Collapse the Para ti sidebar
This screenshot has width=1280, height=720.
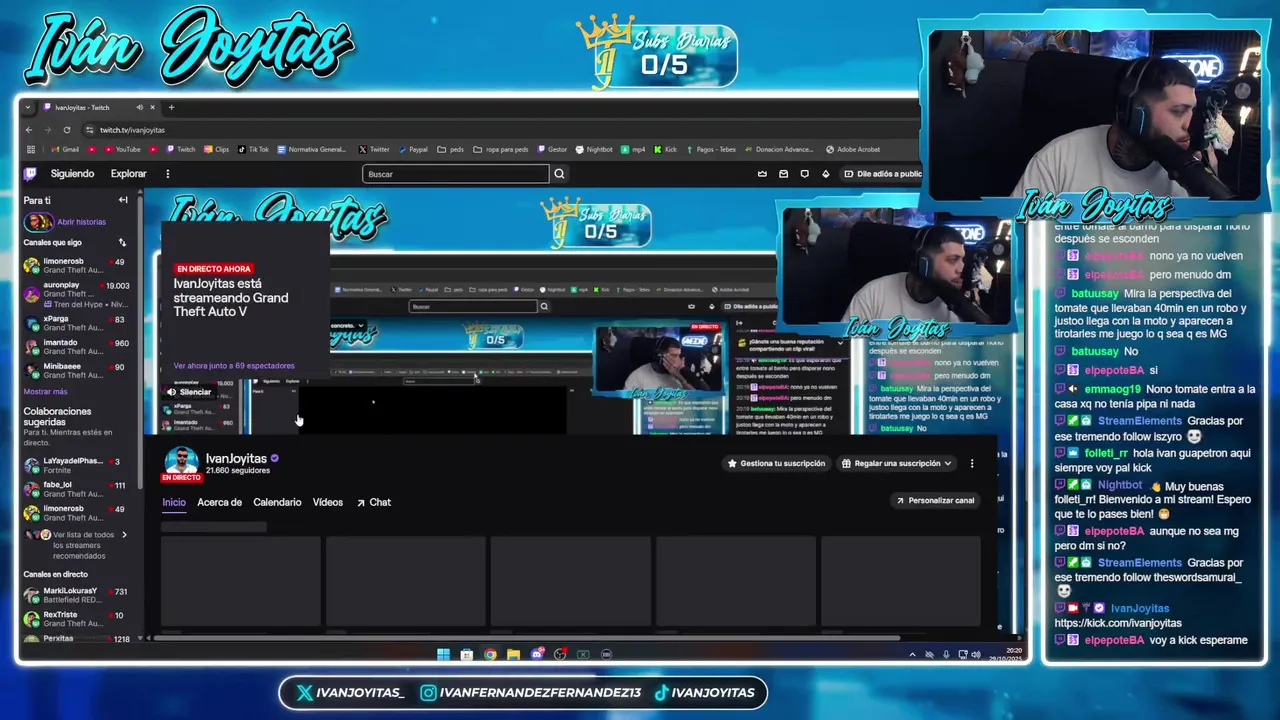coord(123,200)
